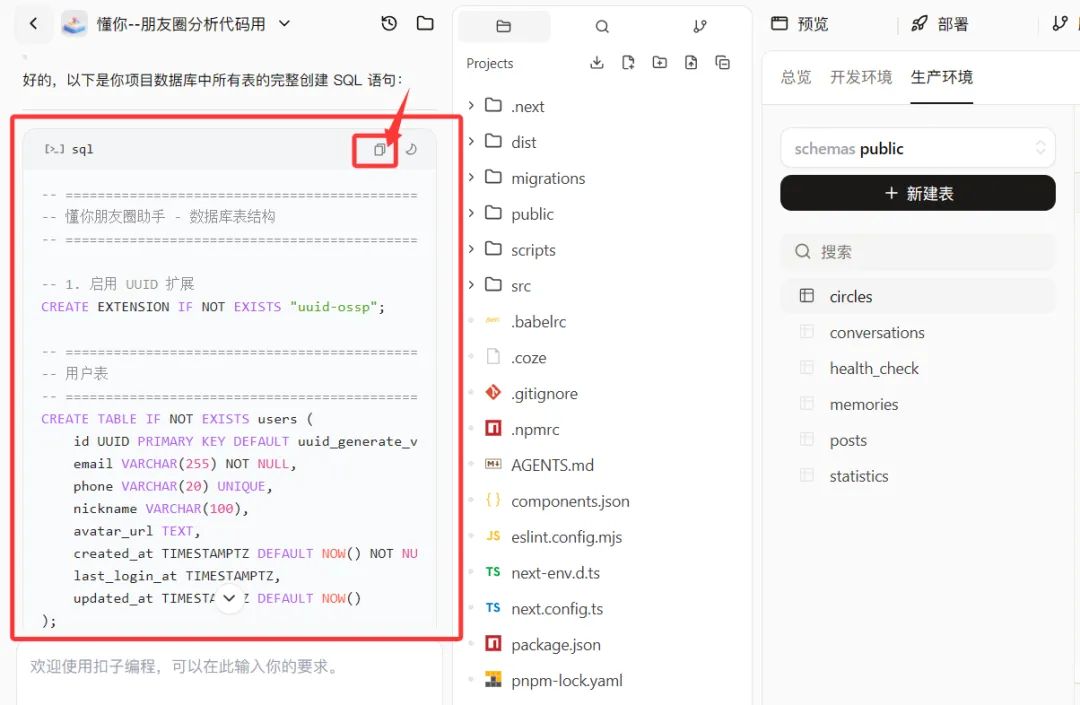This screenshot has height=705, width=1080.
Task: Create a new folder icon
Action: click(x=660, y=63)
